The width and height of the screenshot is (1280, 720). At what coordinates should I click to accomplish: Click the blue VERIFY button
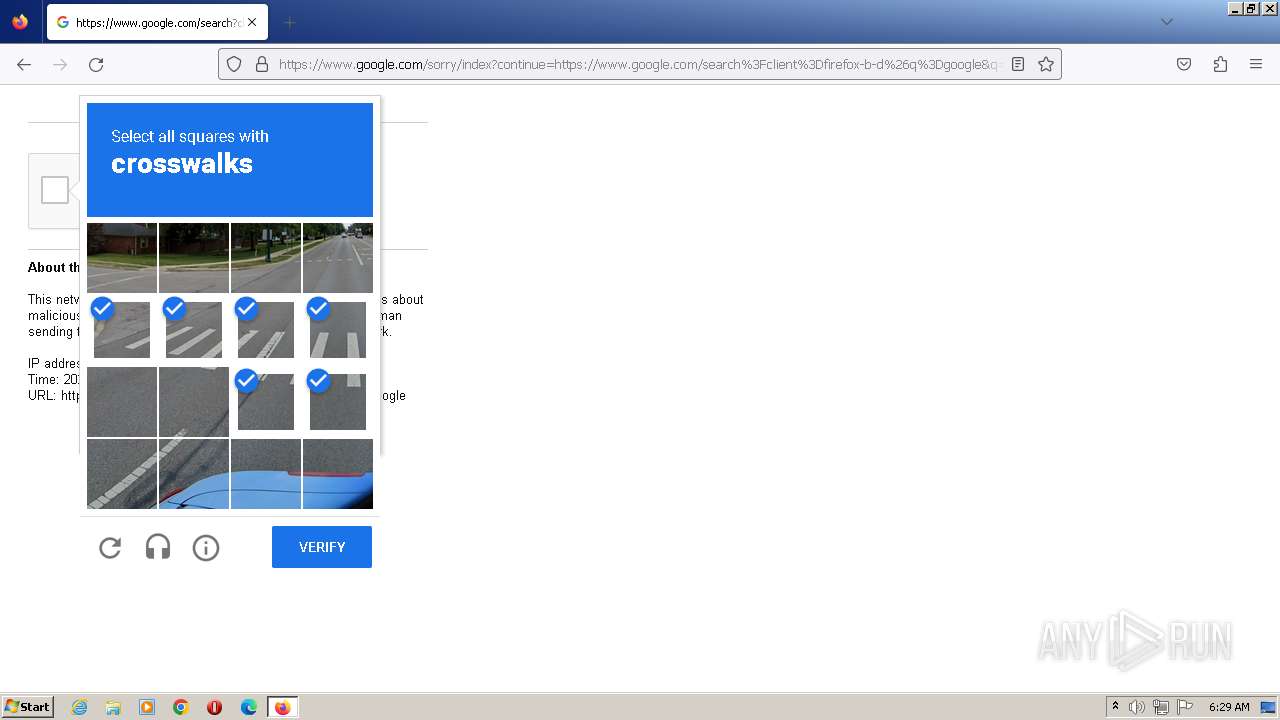tap(322, 547)
